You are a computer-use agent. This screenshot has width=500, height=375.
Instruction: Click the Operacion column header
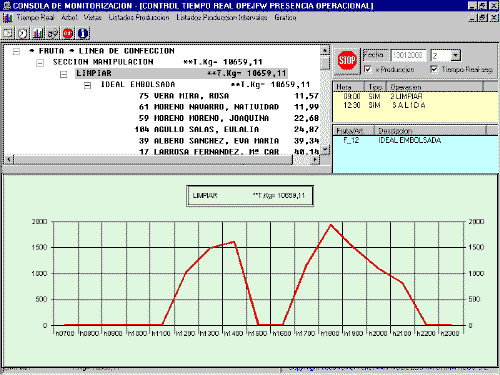tap(434, 87)
